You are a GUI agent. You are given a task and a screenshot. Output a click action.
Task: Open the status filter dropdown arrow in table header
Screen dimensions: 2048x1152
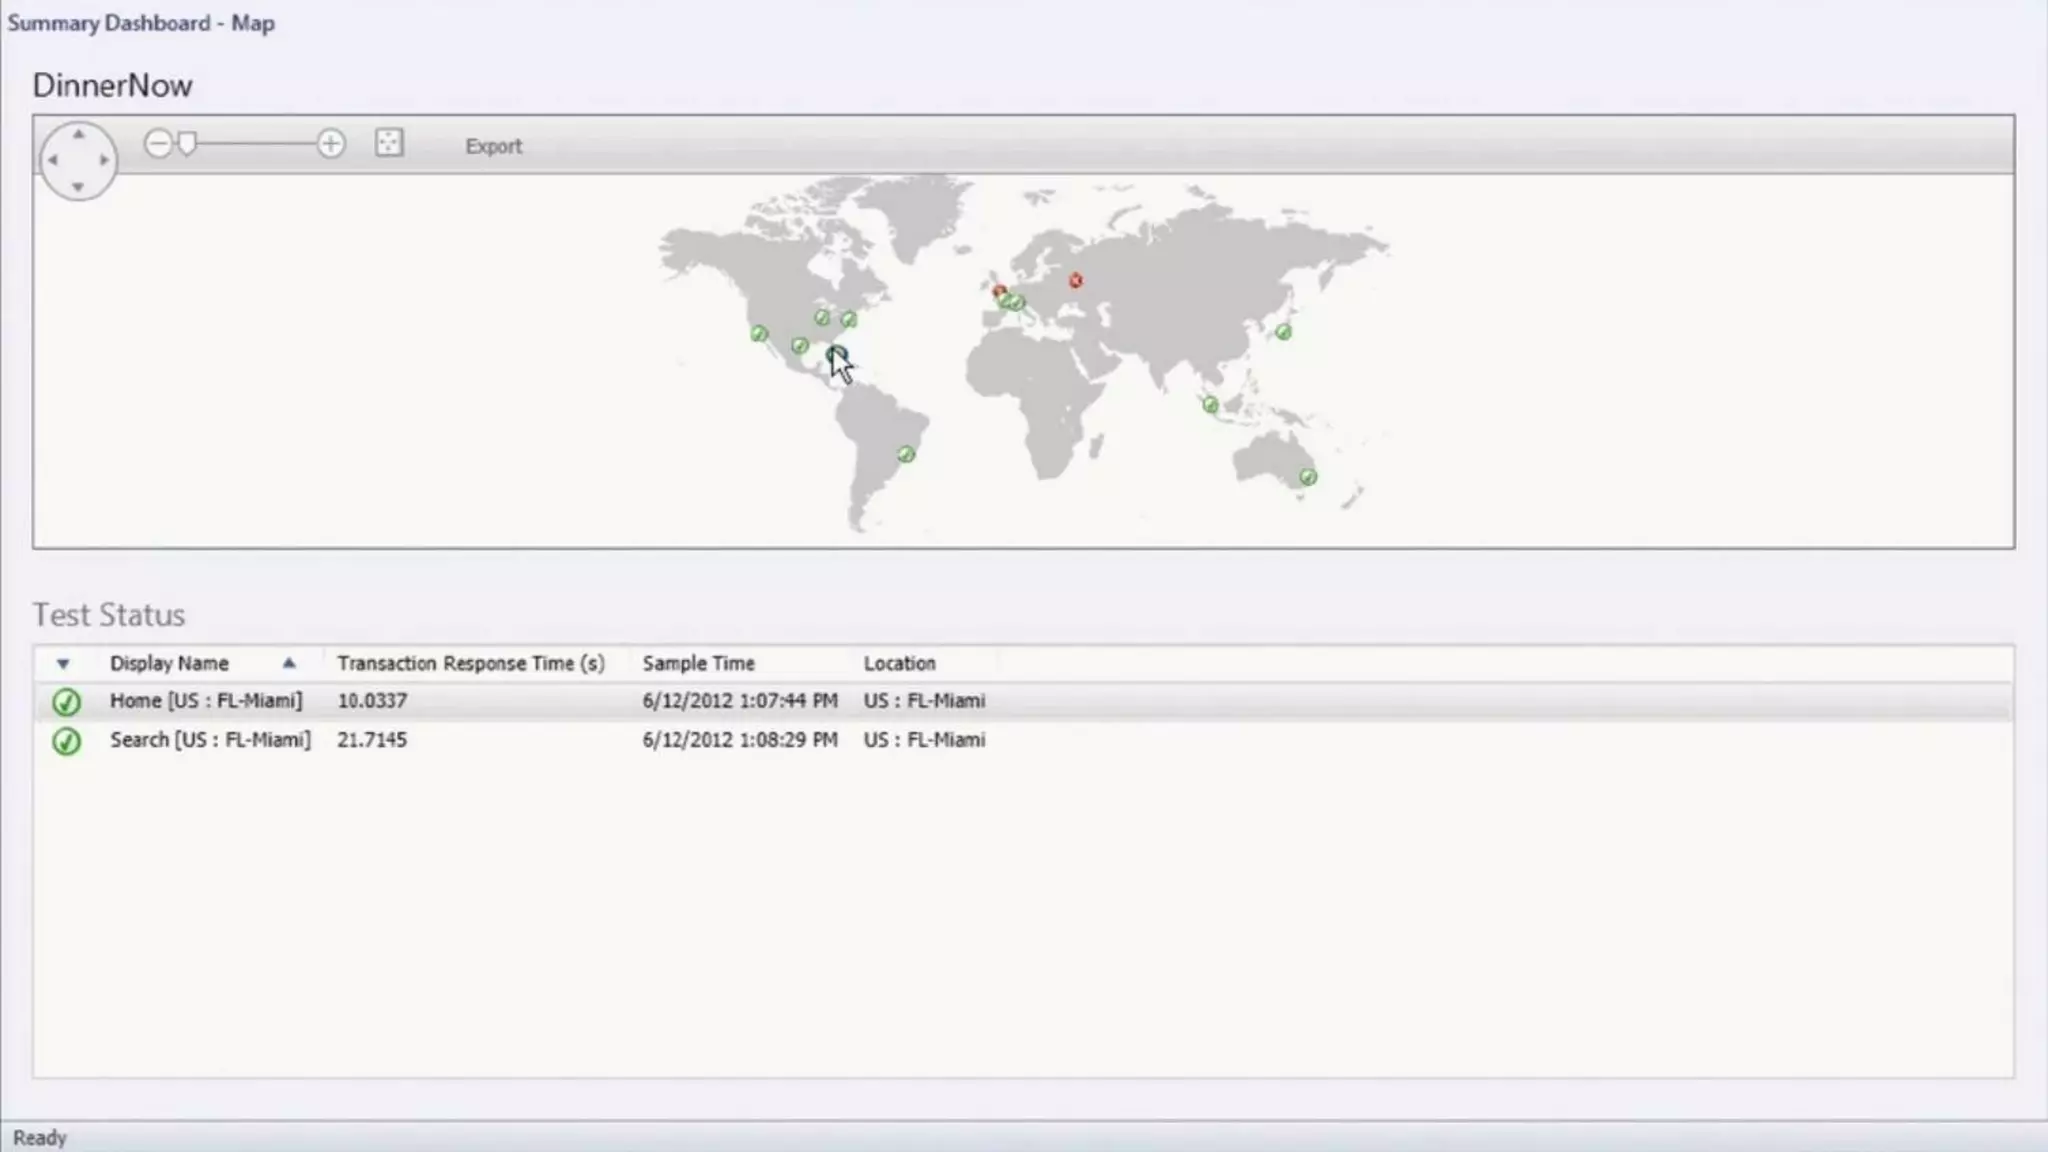63,663
